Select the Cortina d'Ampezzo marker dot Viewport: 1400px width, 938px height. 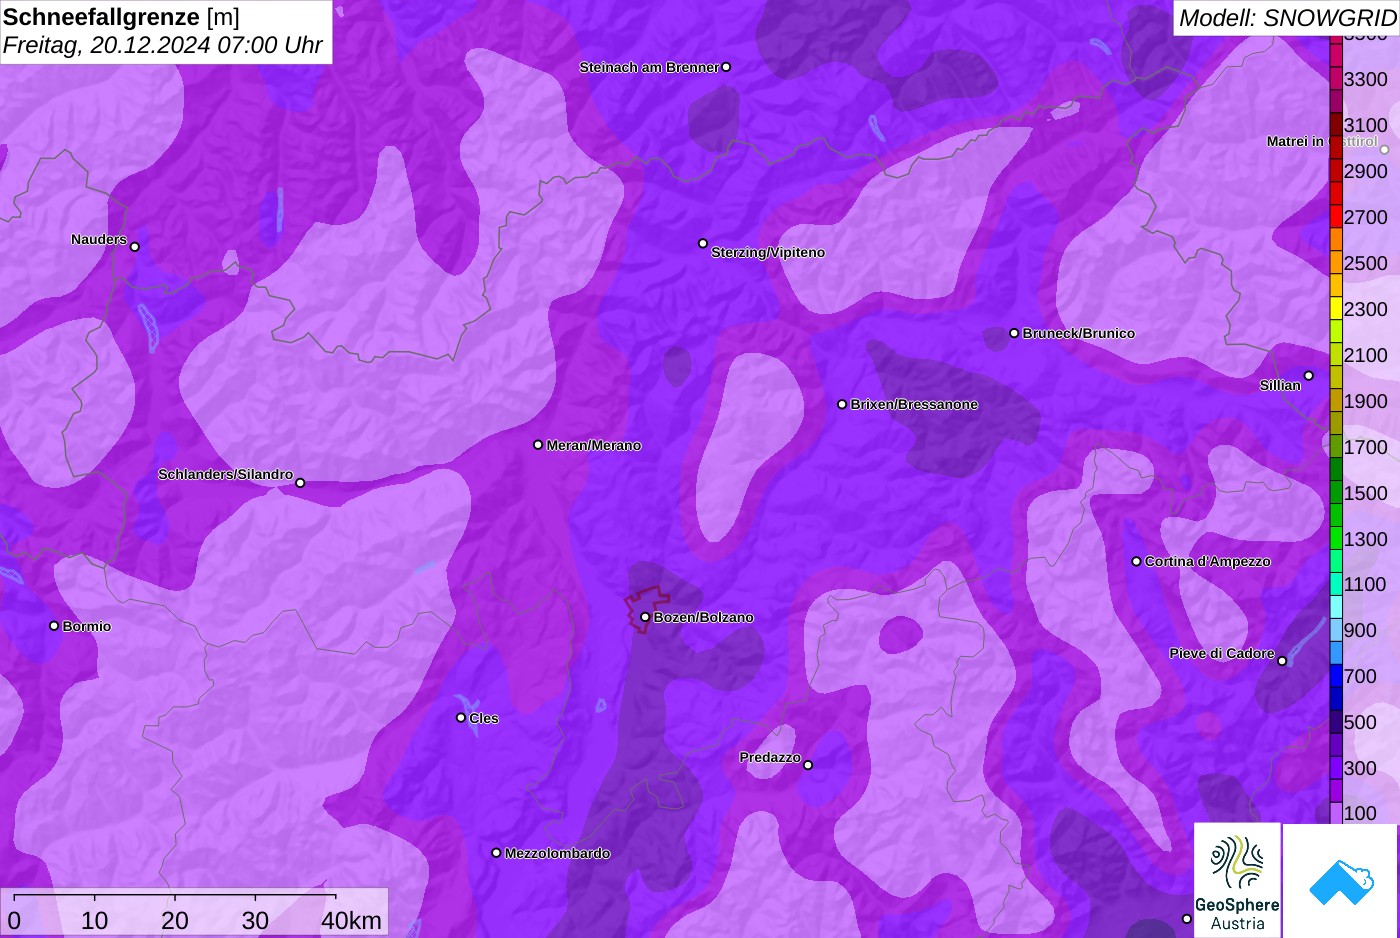point(1136,561)
